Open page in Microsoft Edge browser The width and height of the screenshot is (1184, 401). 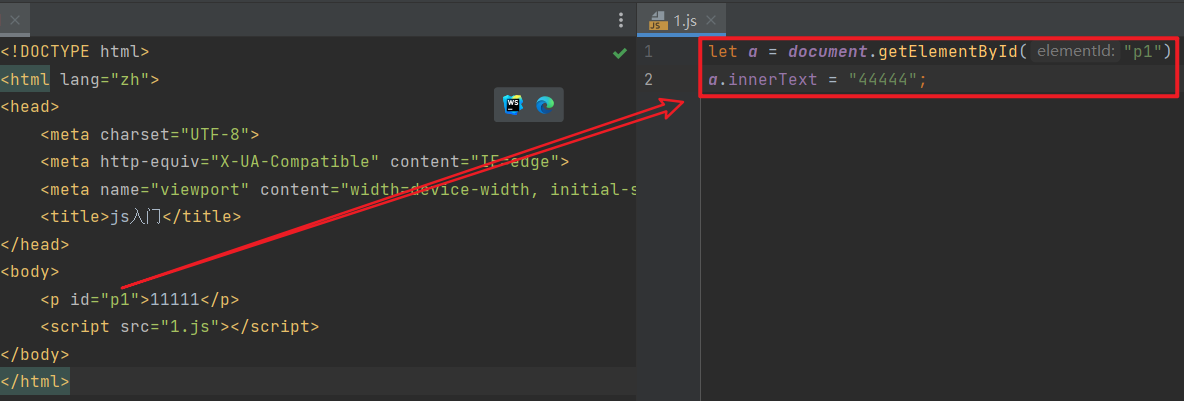click(545, 105)
